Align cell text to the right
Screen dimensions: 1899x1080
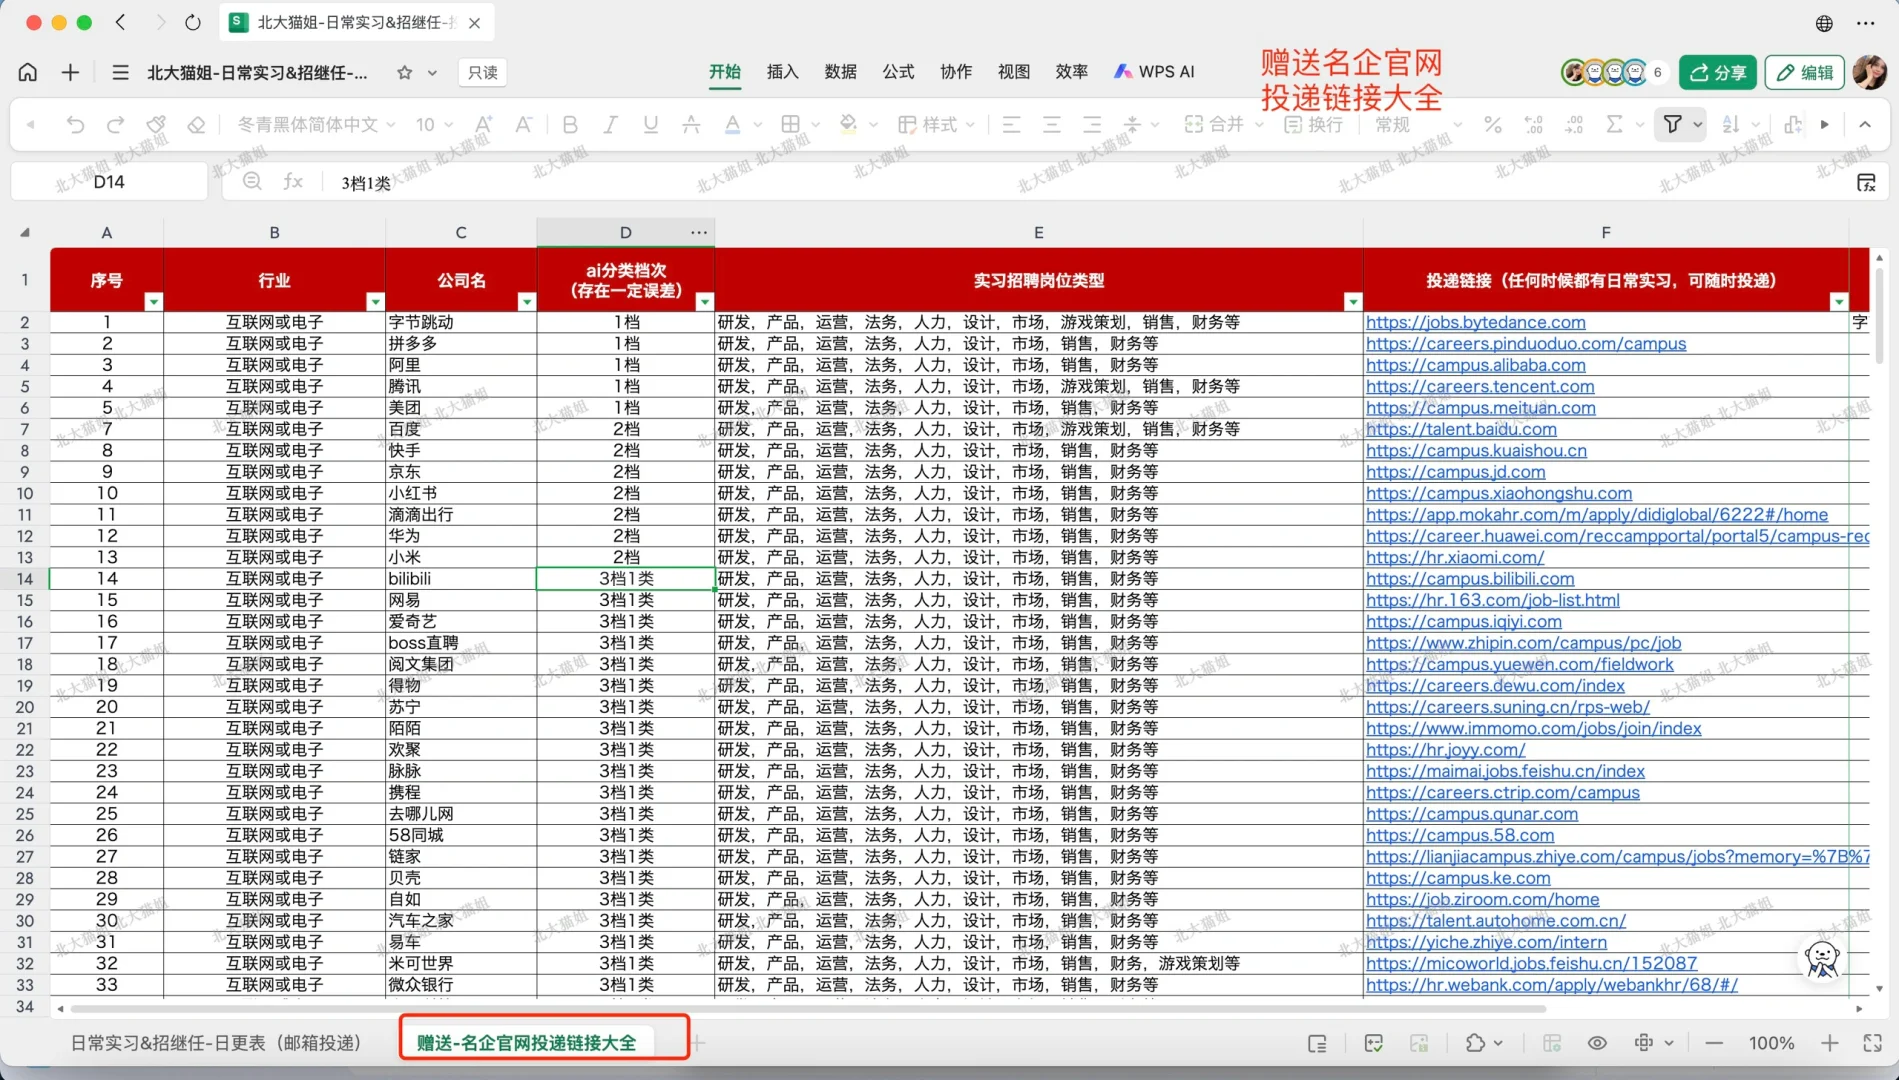pyautogui.click(x=1092, y=124)
